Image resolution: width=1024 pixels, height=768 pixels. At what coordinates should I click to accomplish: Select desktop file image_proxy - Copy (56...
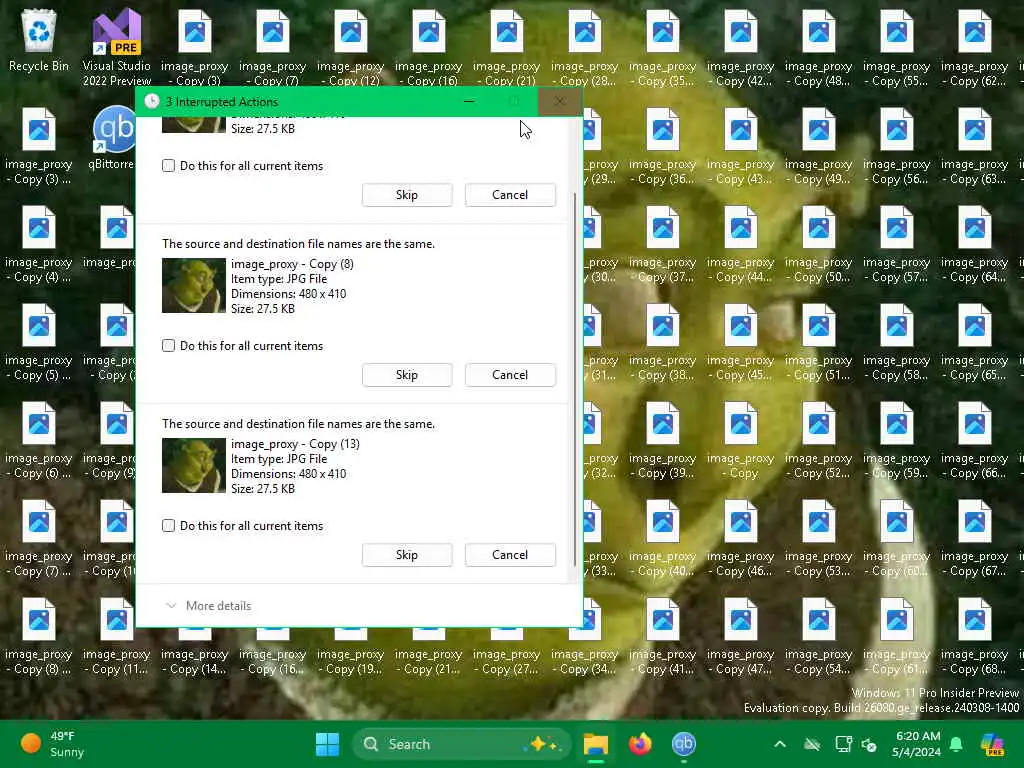[897, 145]
